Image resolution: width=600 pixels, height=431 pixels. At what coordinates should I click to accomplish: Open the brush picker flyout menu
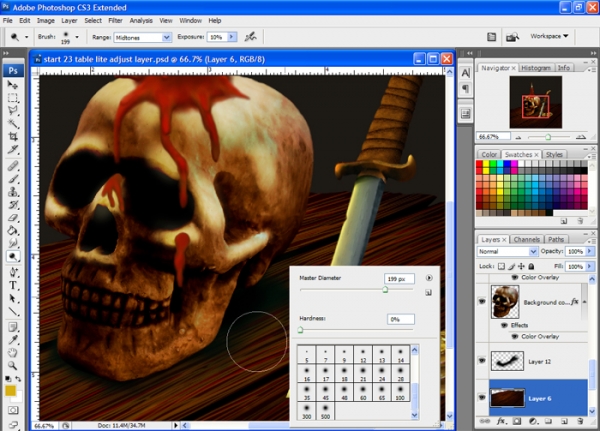click(429, 278)
